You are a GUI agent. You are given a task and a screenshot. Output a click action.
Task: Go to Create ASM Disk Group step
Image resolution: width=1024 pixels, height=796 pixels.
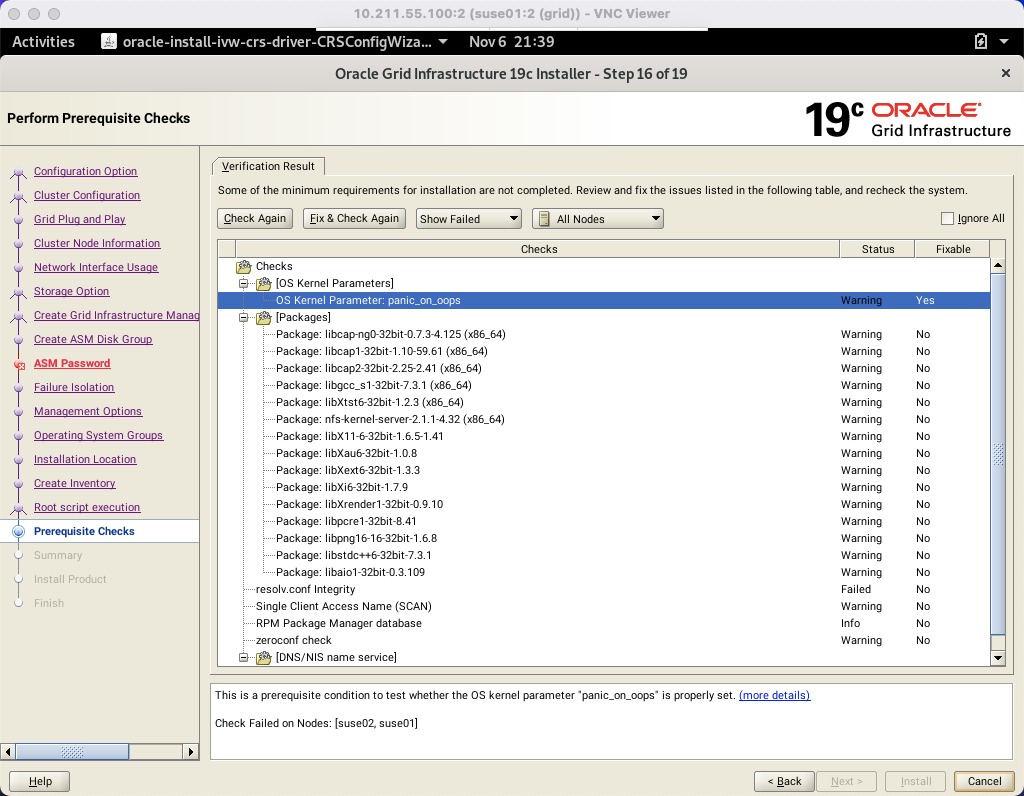[93, 340]
